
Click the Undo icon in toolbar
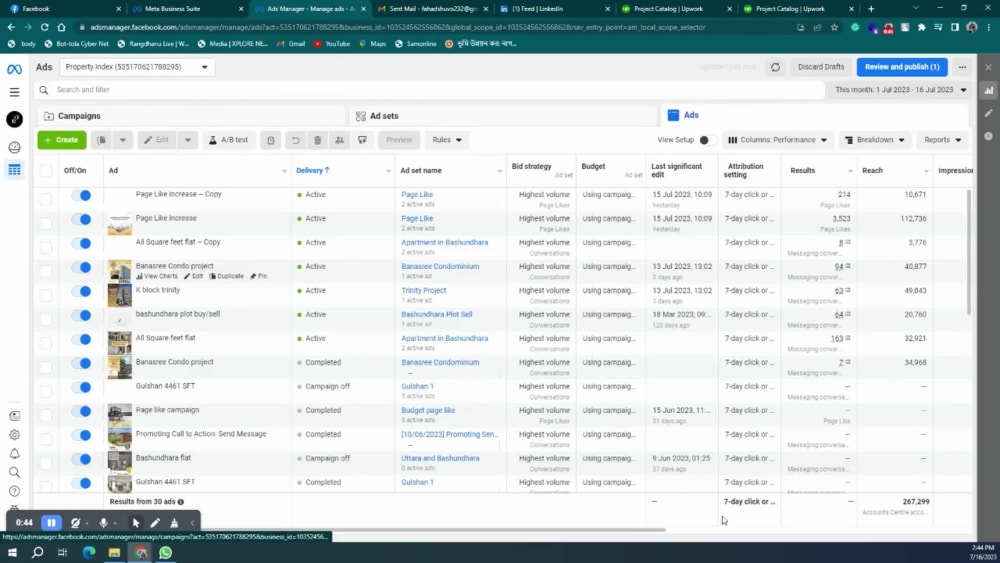[x=295, y=140]
